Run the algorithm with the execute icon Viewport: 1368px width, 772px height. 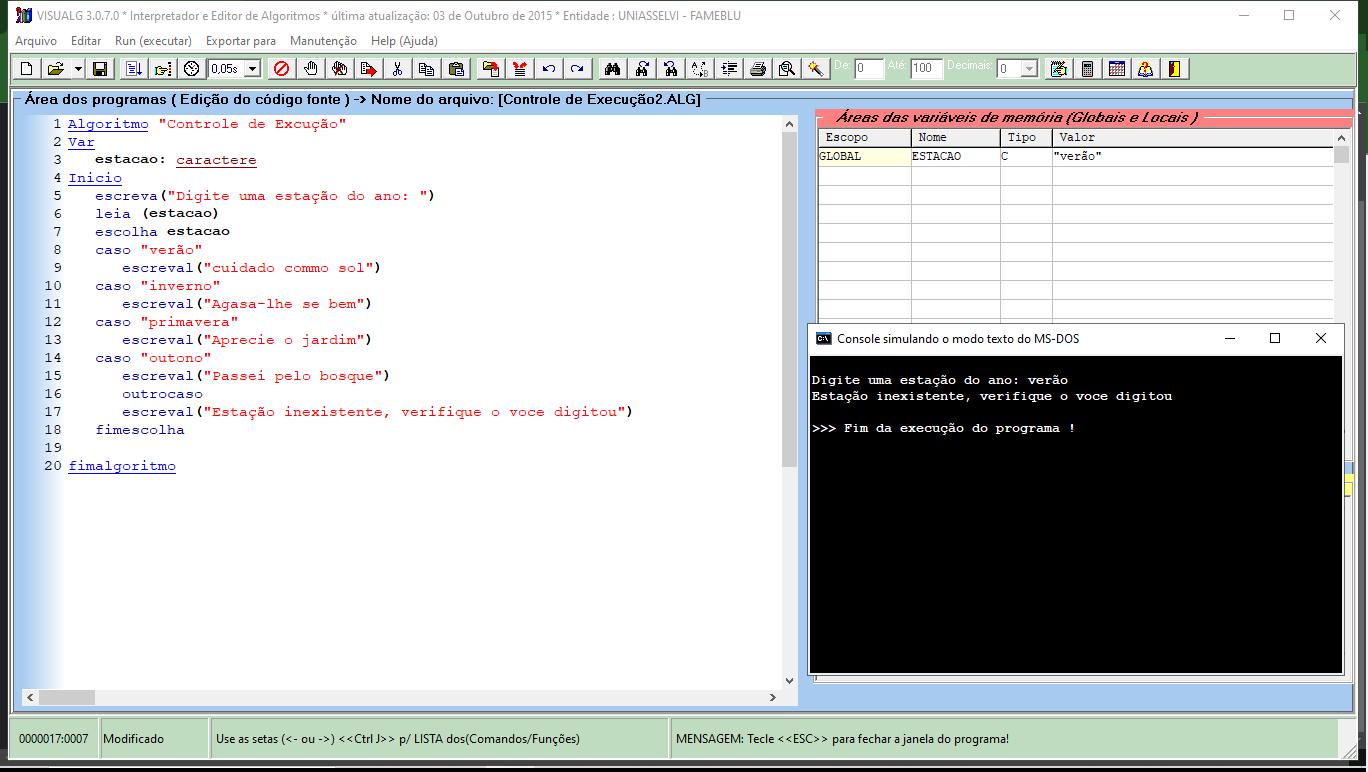tap(134, 69)
